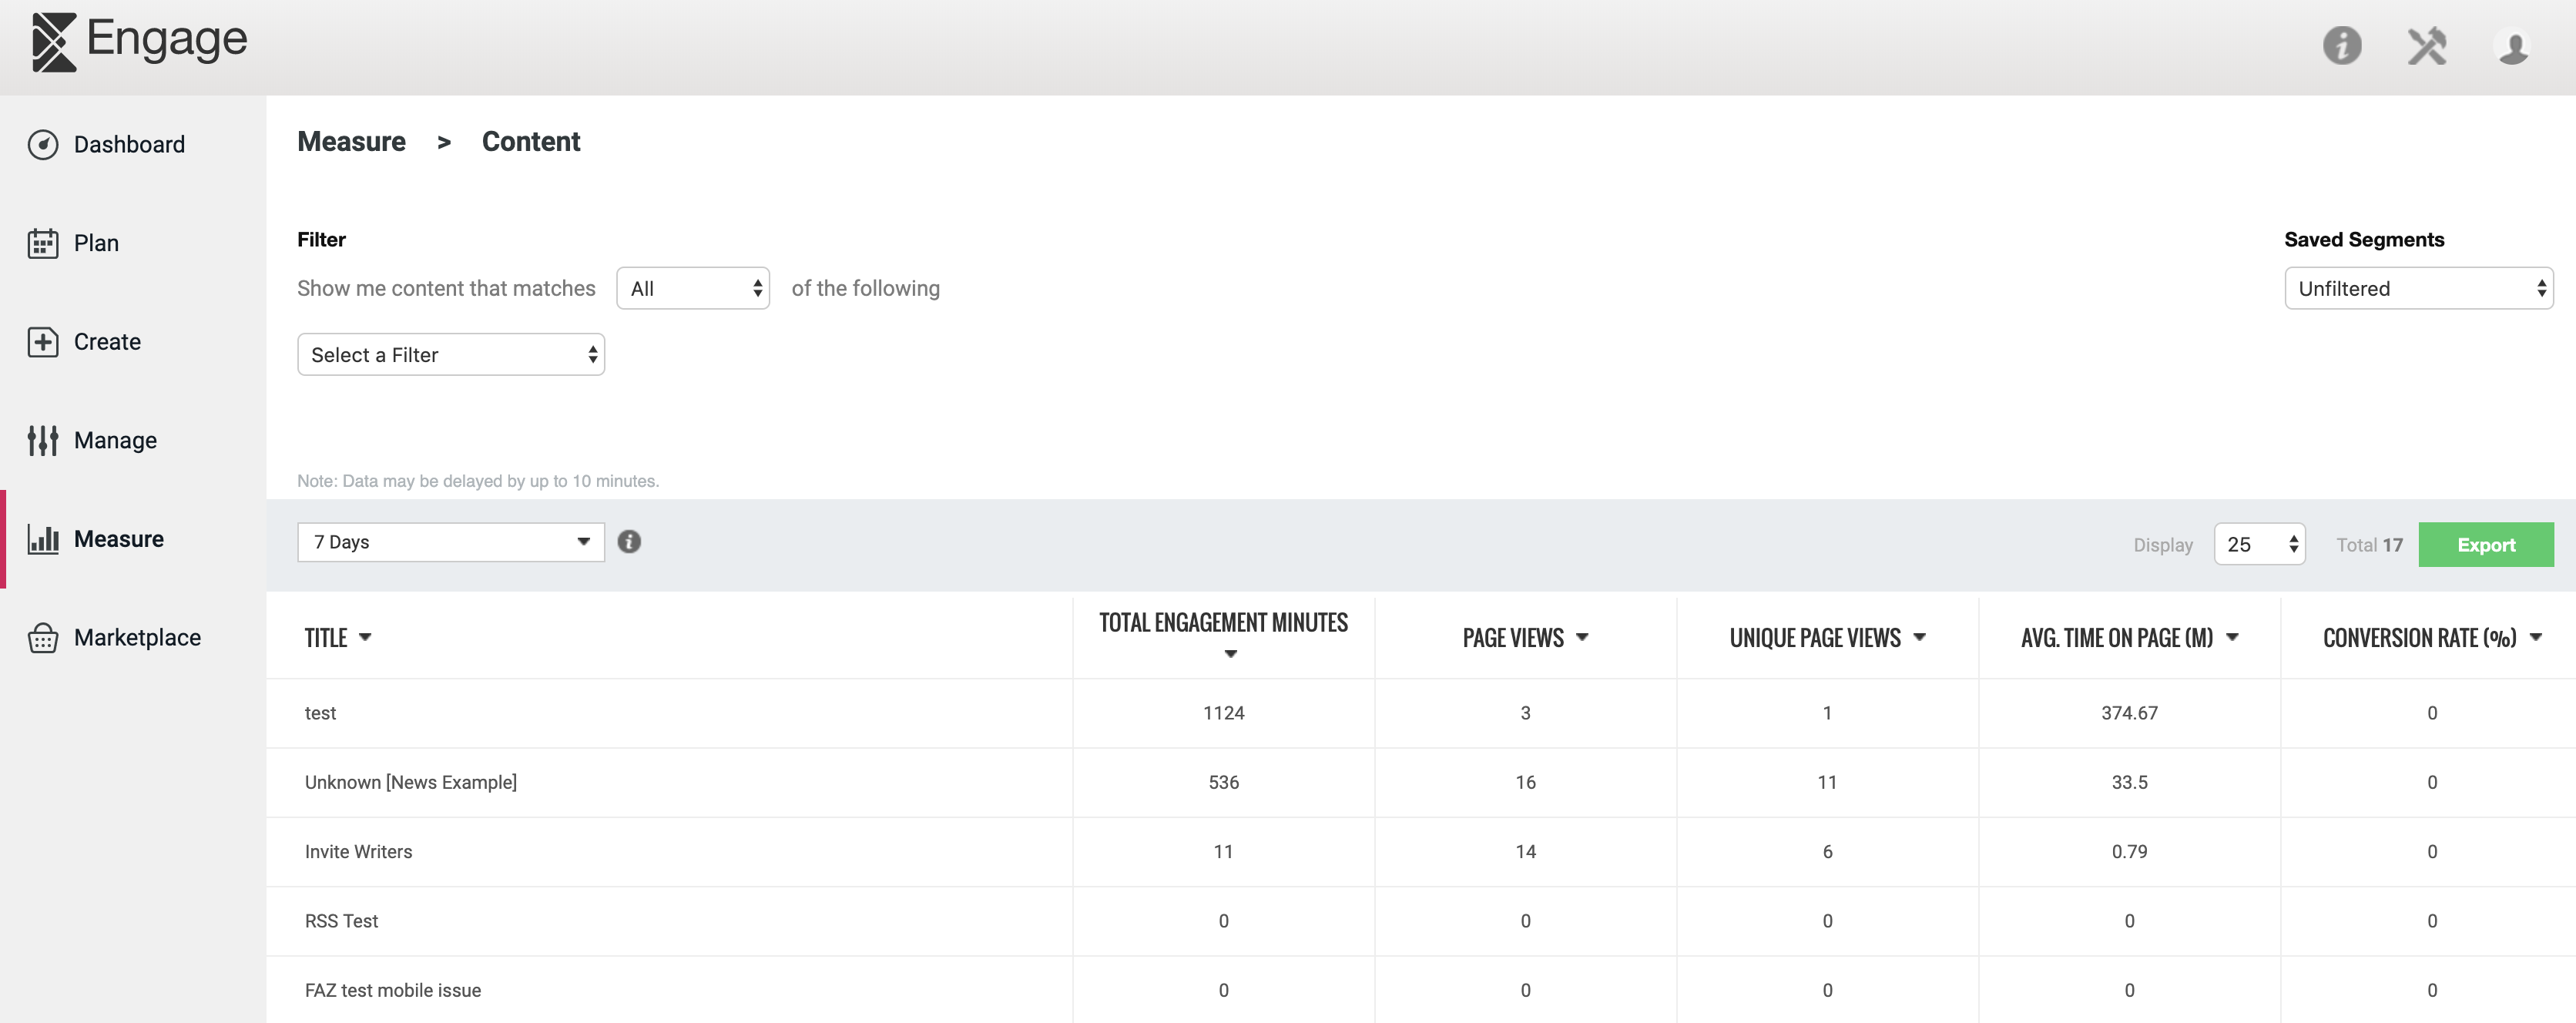
Task: Open the All match-type dropdown
Action: (x=693, y=288)
